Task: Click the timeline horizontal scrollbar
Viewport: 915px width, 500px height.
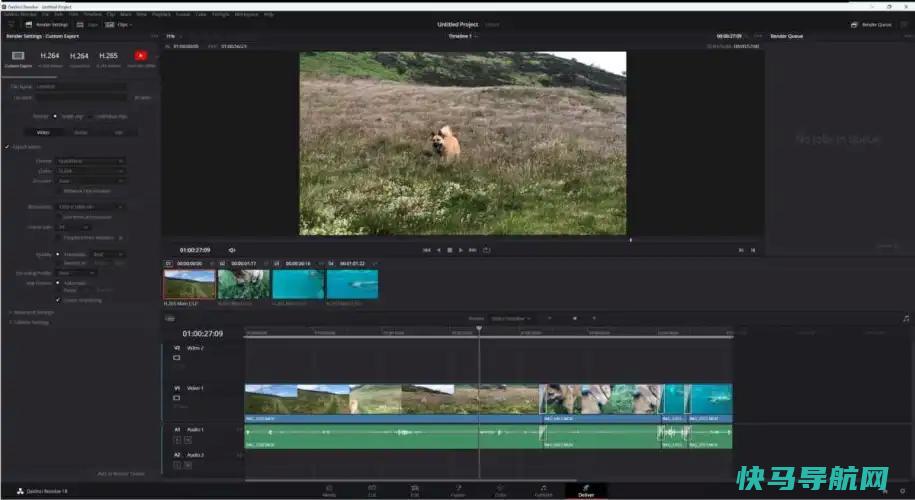Action: tap(411, 481)
